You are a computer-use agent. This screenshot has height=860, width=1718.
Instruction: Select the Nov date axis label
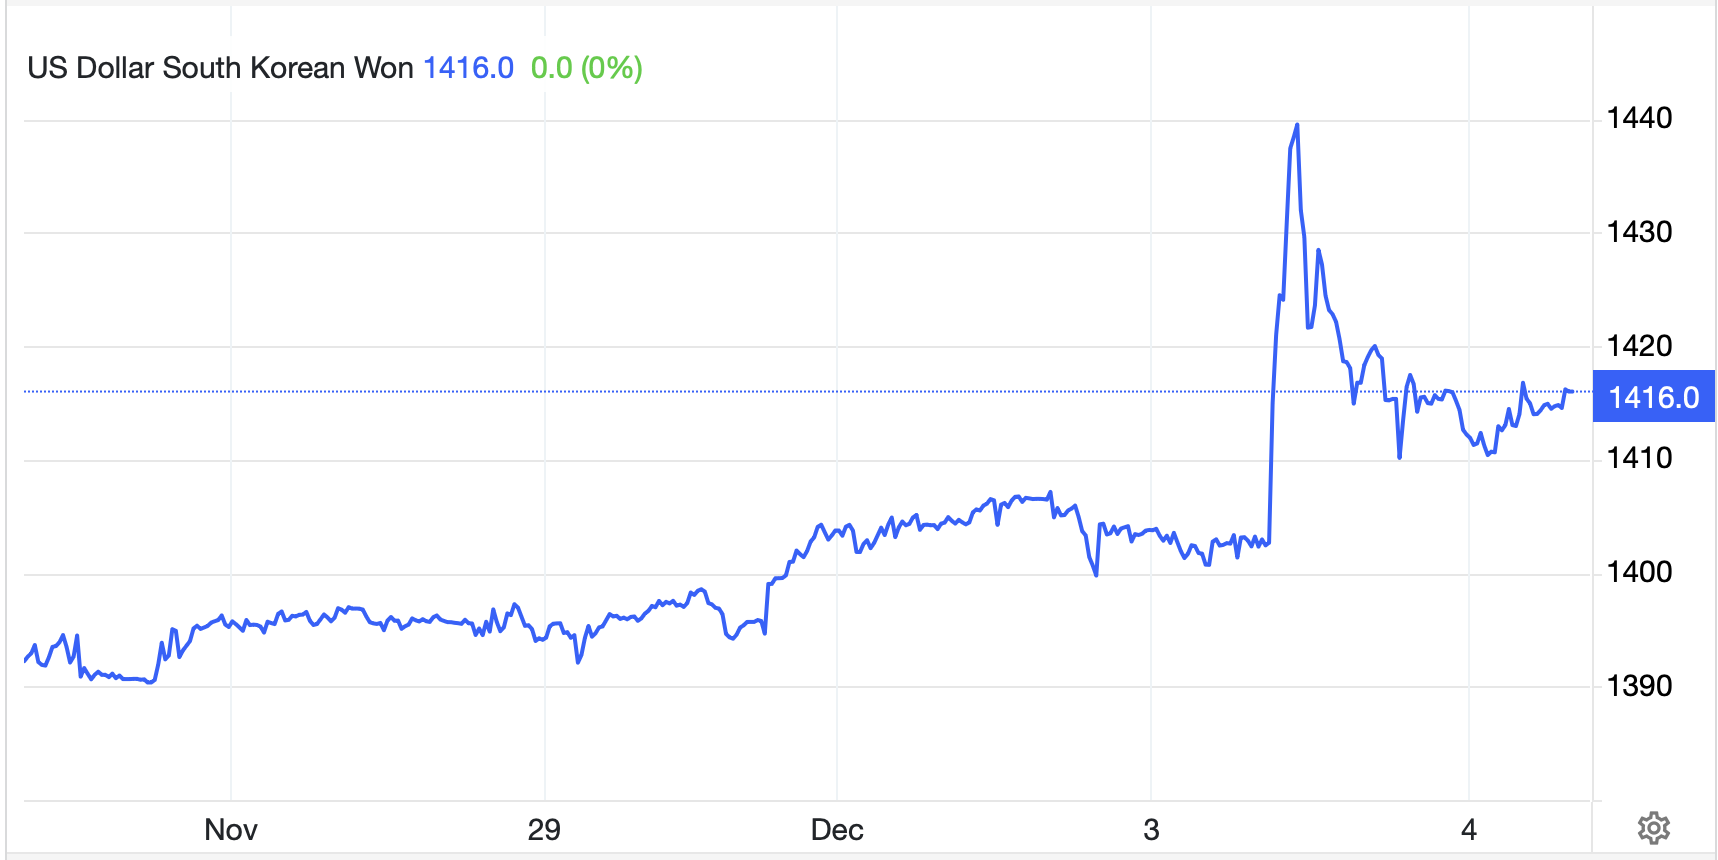(231, 830)
